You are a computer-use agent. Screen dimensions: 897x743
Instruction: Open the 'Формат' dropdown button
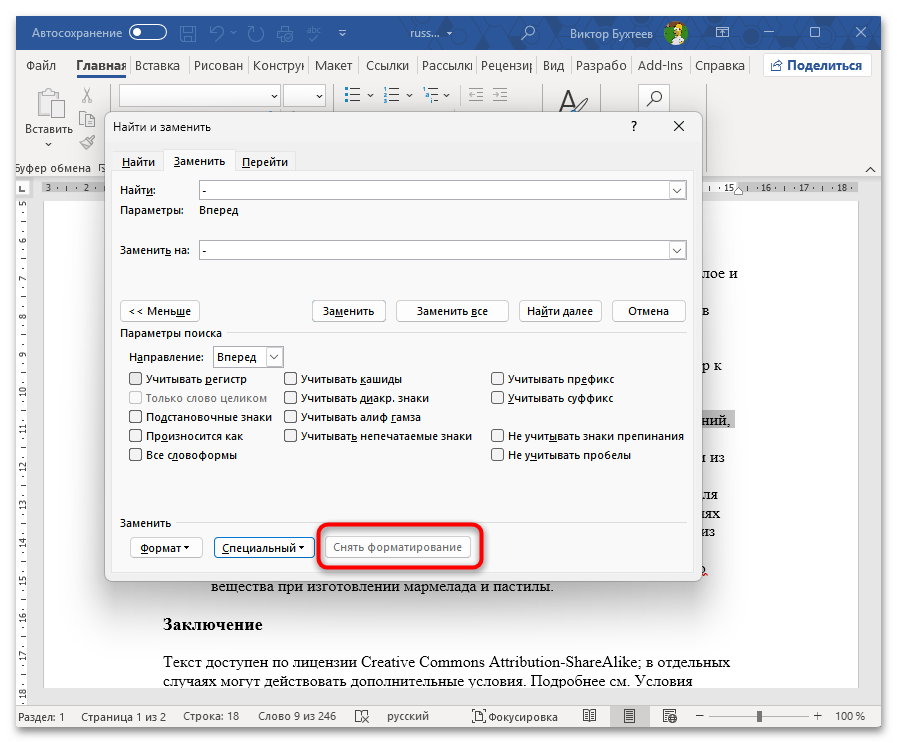click(x=166, y=548)
